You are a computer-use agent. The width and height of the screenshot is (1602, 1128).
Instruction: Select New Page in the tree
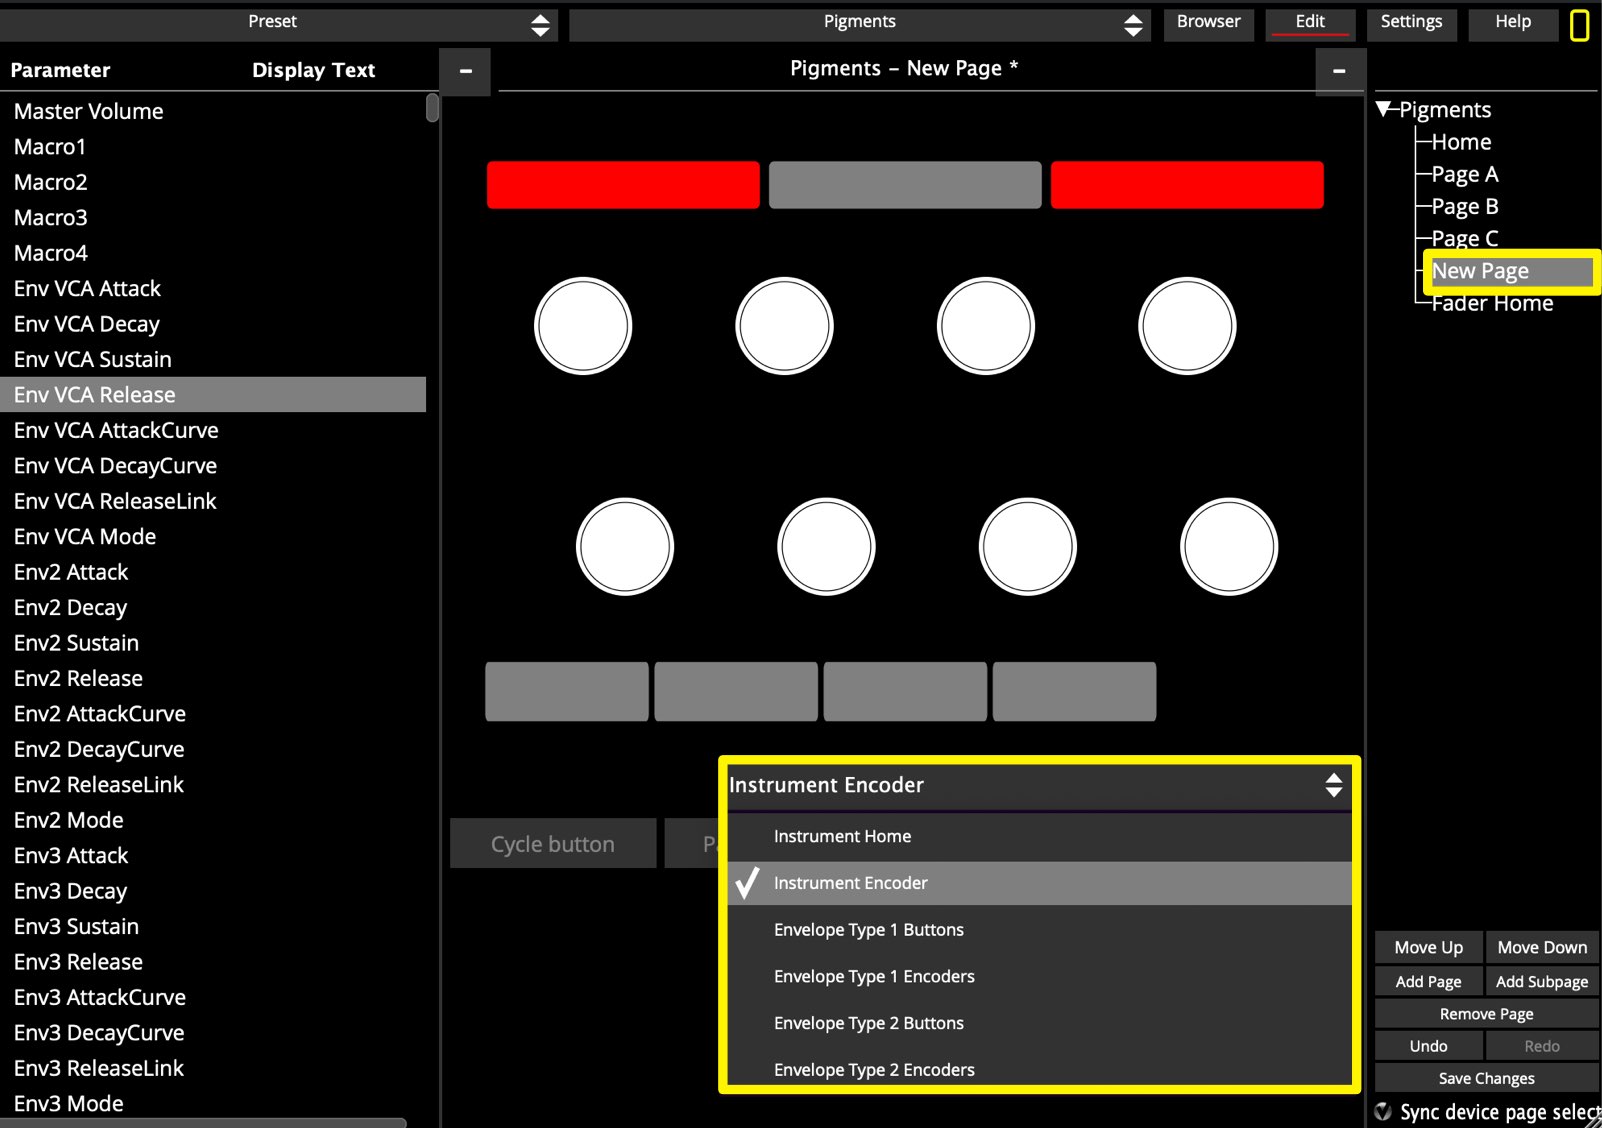coord(1511,271)
